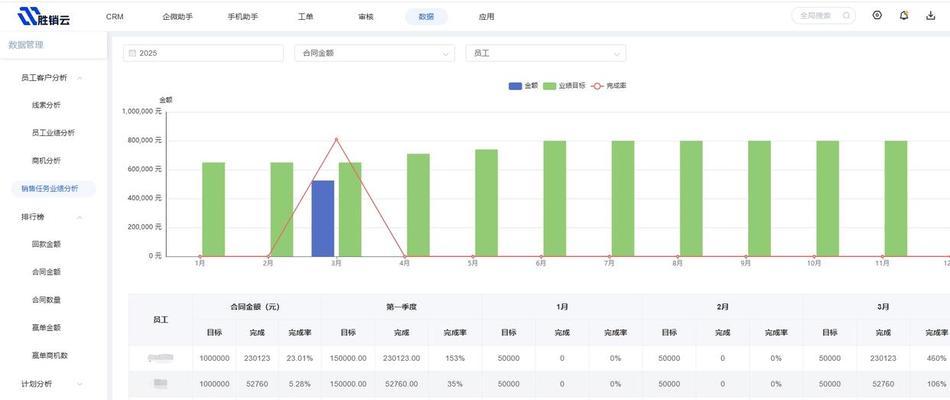Toggle the 业绩目标 legend series
This screenshot has height=400, width=950.
pos(564,86)
